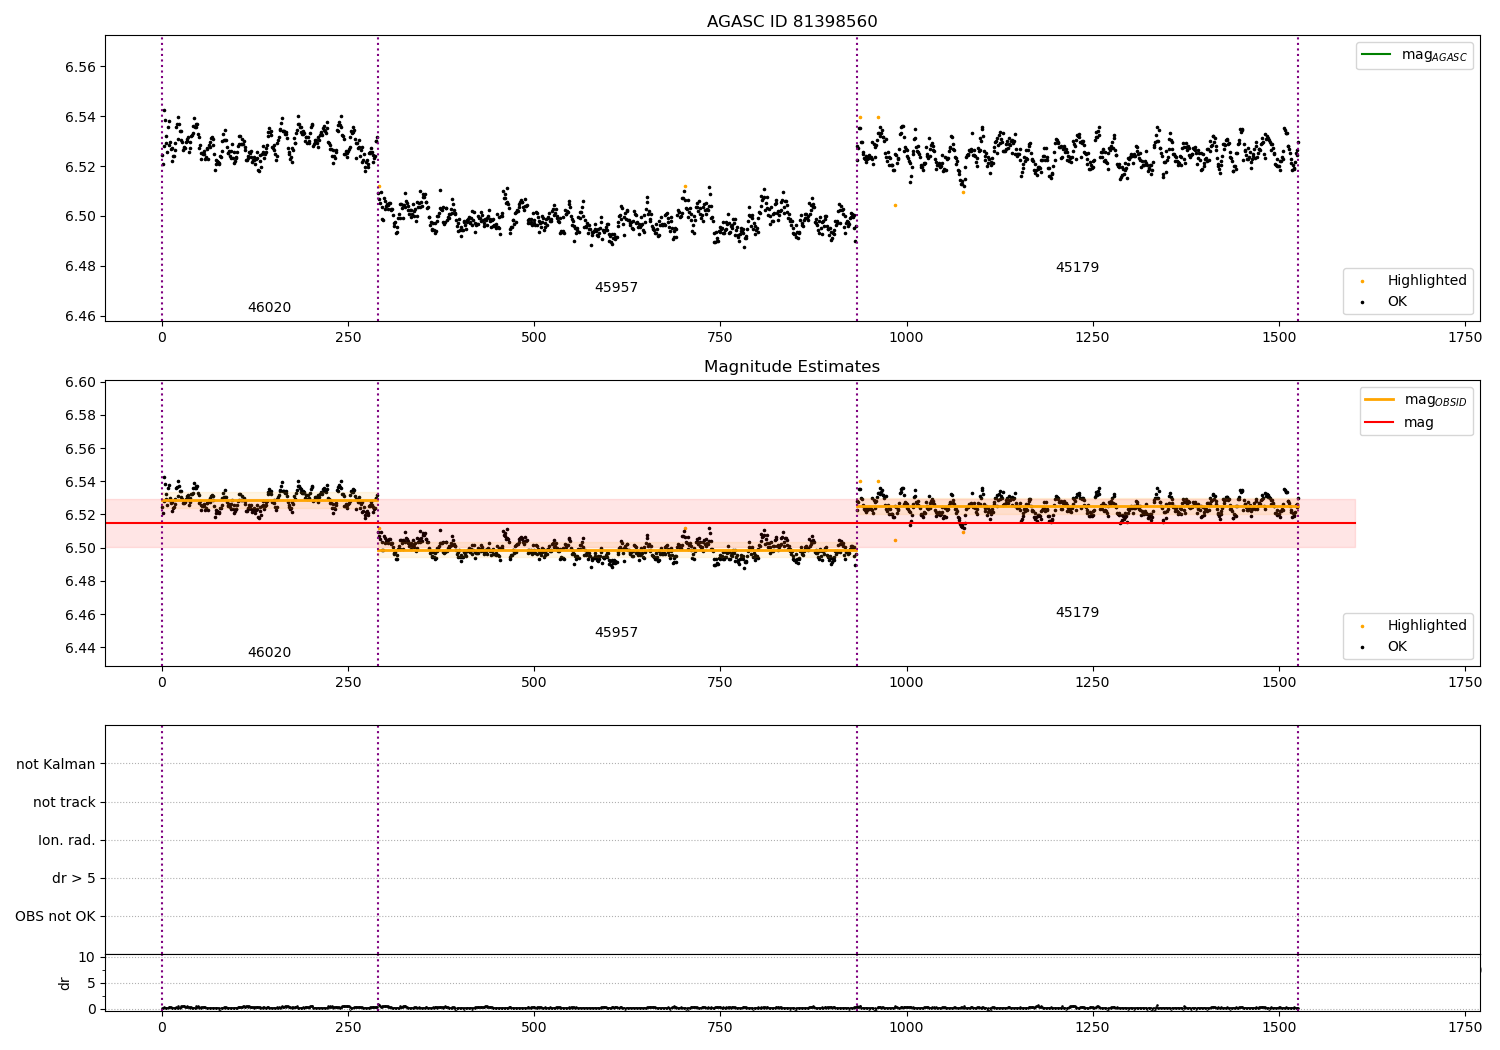Click the "Ion. rad." y-axis label

[67, 841]
